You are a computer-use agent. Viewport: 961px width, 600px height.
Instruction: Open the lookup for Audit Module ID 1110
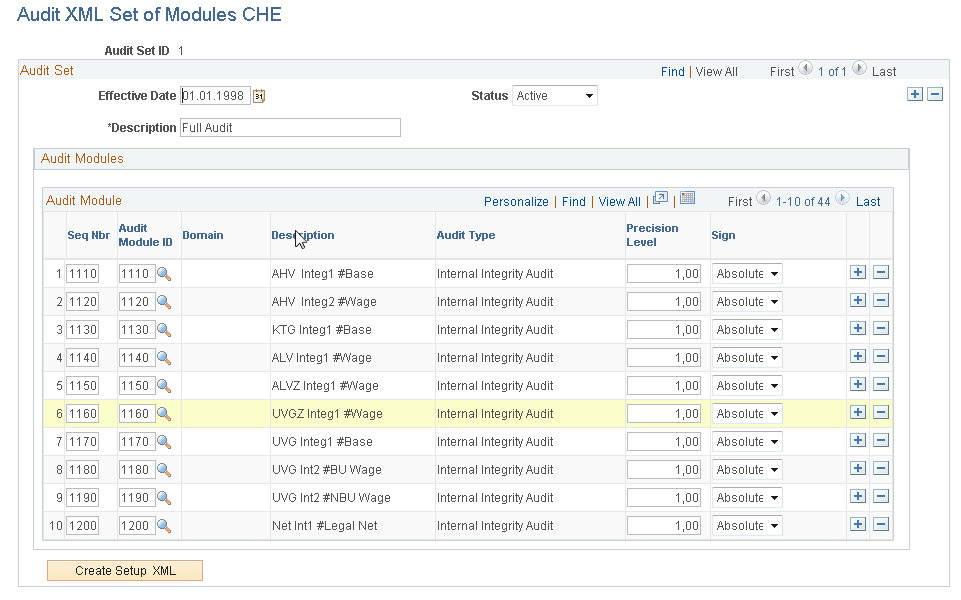163,273
